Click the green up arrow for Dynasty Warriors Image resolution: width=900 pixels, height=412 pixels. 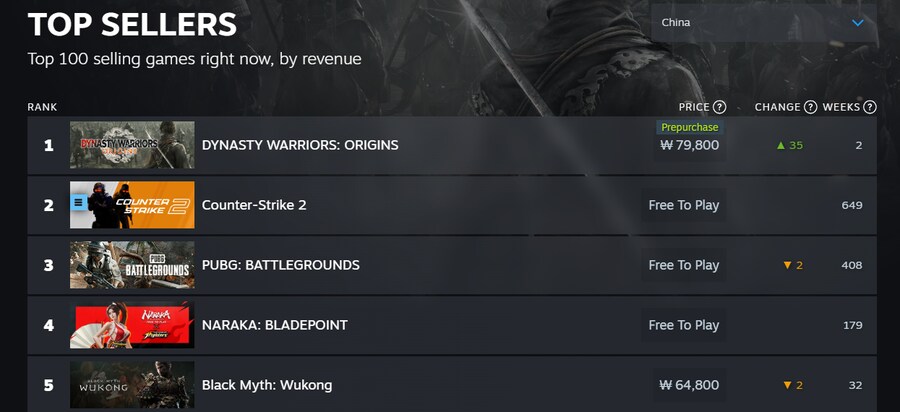781,145
